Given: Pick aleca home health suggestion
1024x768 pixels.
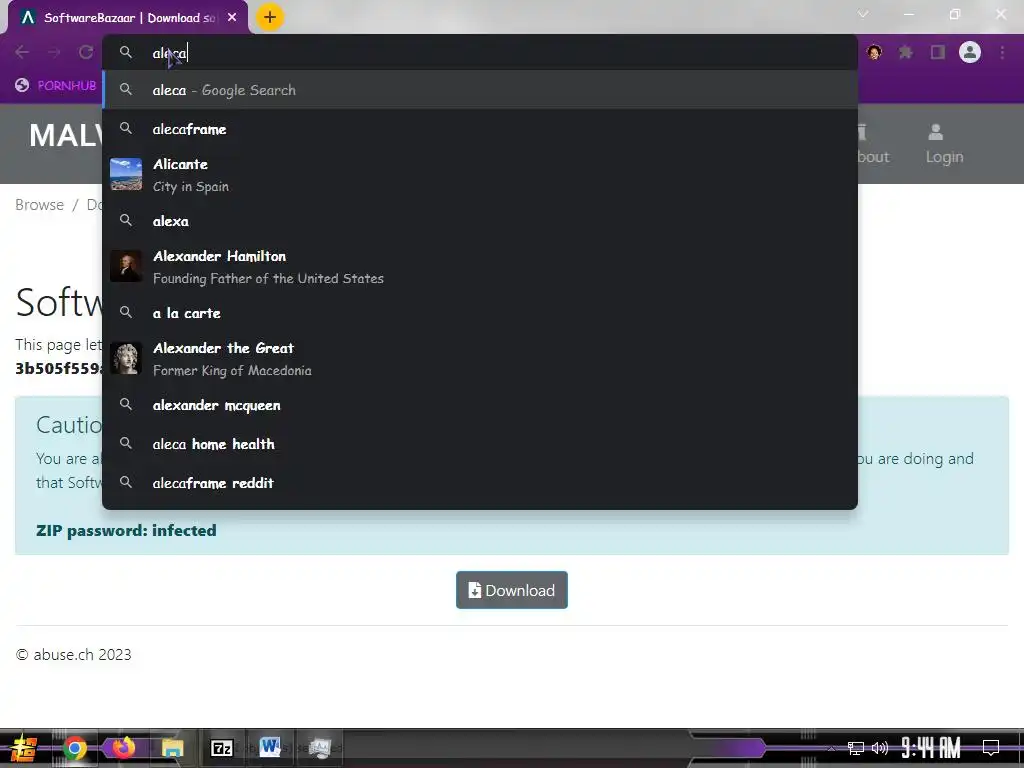Looking at the screenshot, I should point(480,444).
